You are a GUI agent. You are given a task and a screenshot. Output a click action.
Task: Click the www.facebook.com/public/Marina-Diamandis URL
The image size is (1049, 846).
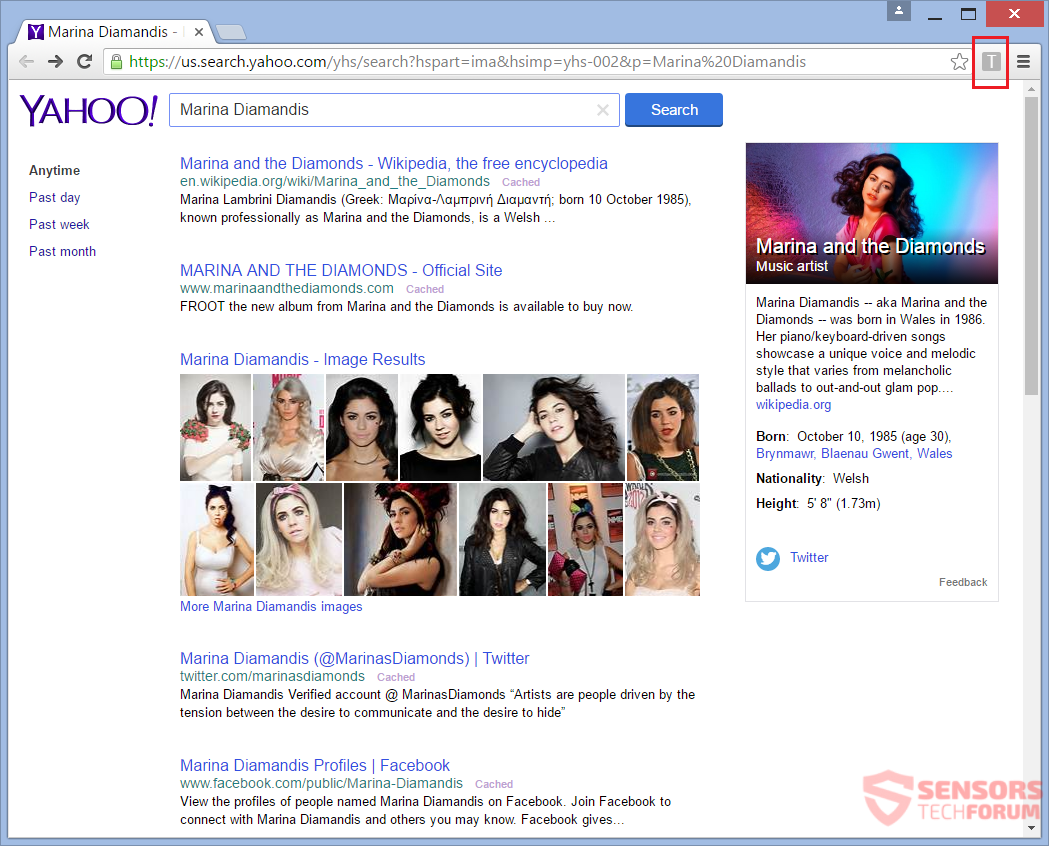[x=321, y=783]
